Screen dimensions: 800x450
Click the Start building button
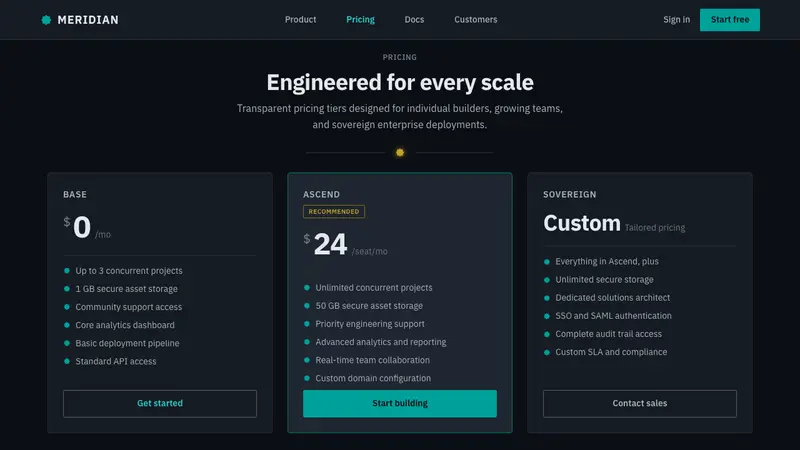click(399, 404)
